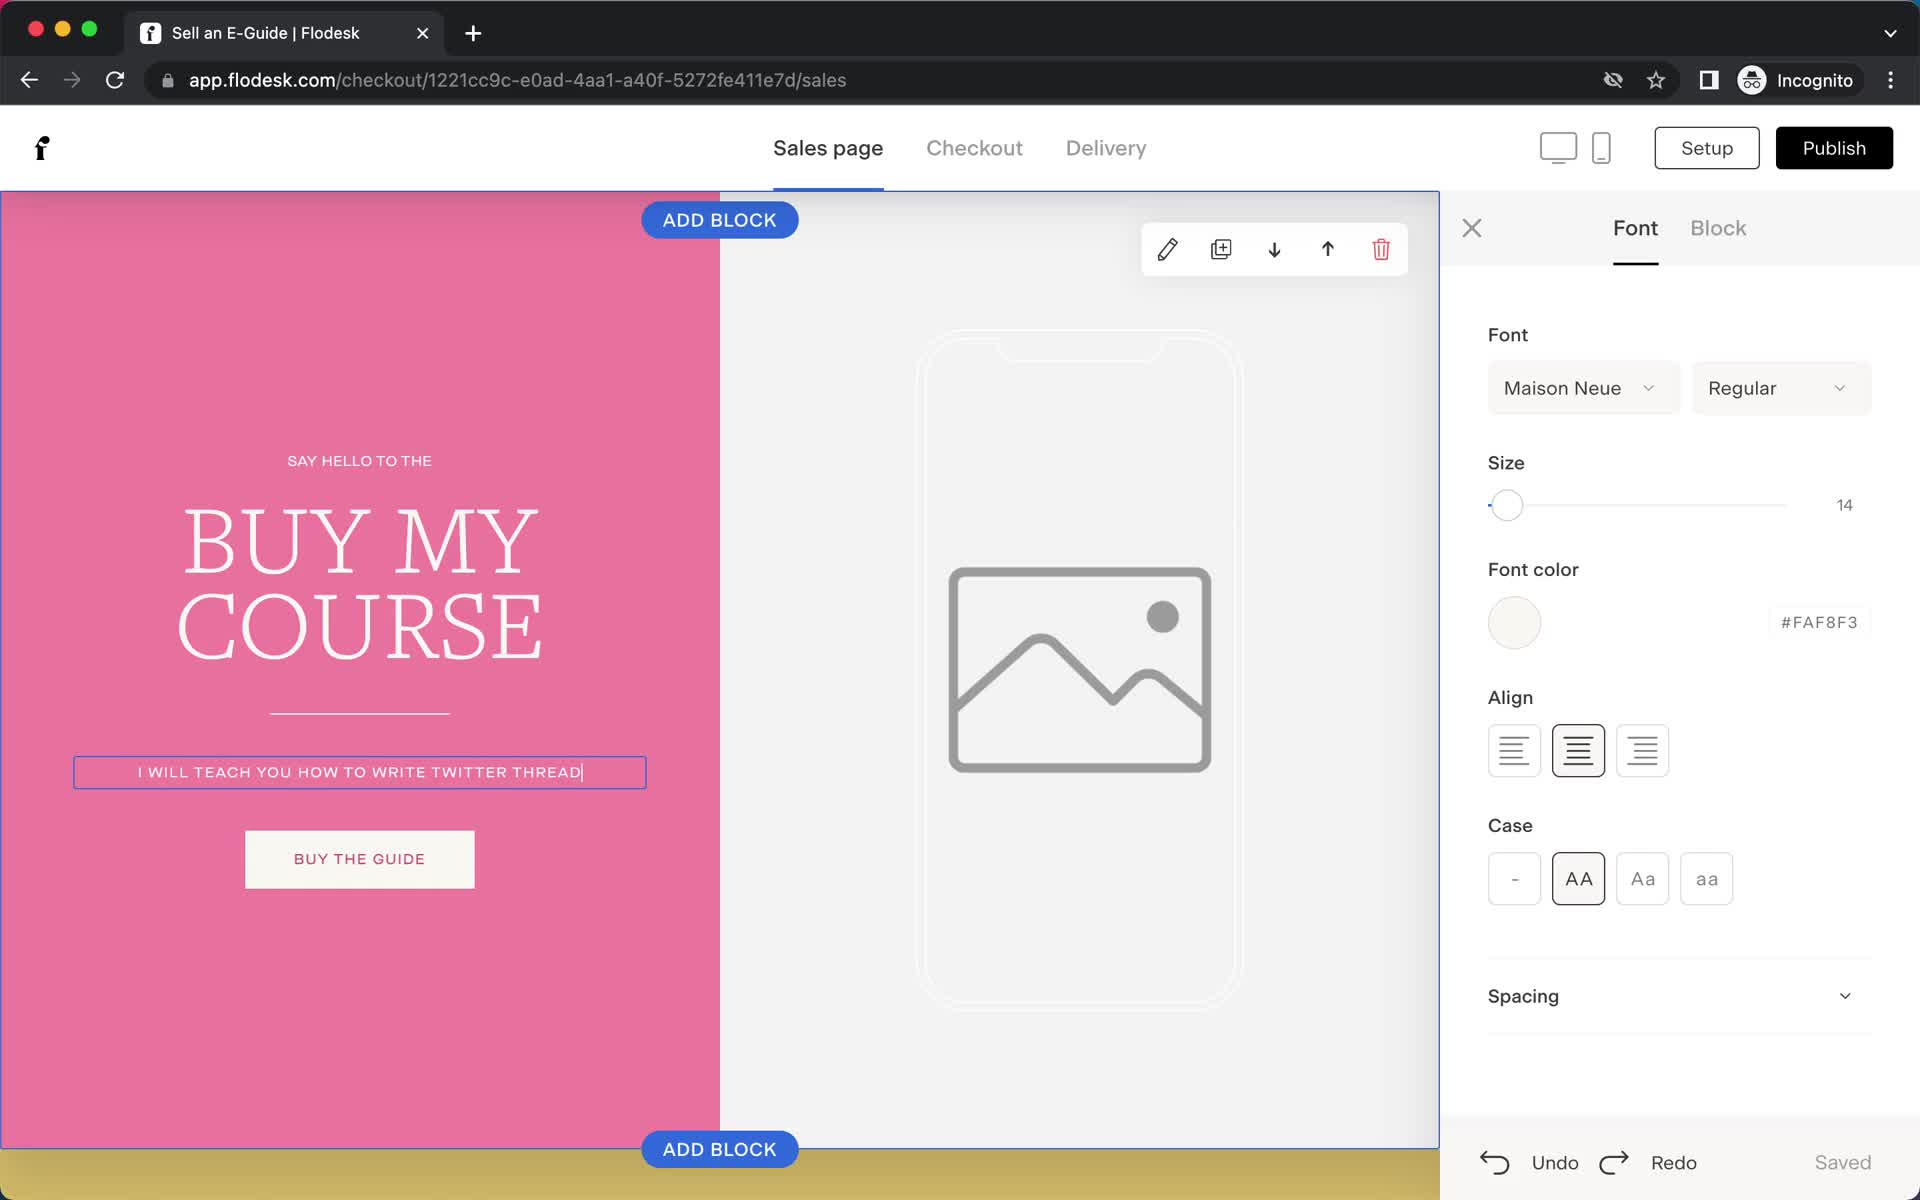Click image placeholder in phone mockup
The height and width of the screenshot is (1200, 1920).
(x=1080, y=670)
